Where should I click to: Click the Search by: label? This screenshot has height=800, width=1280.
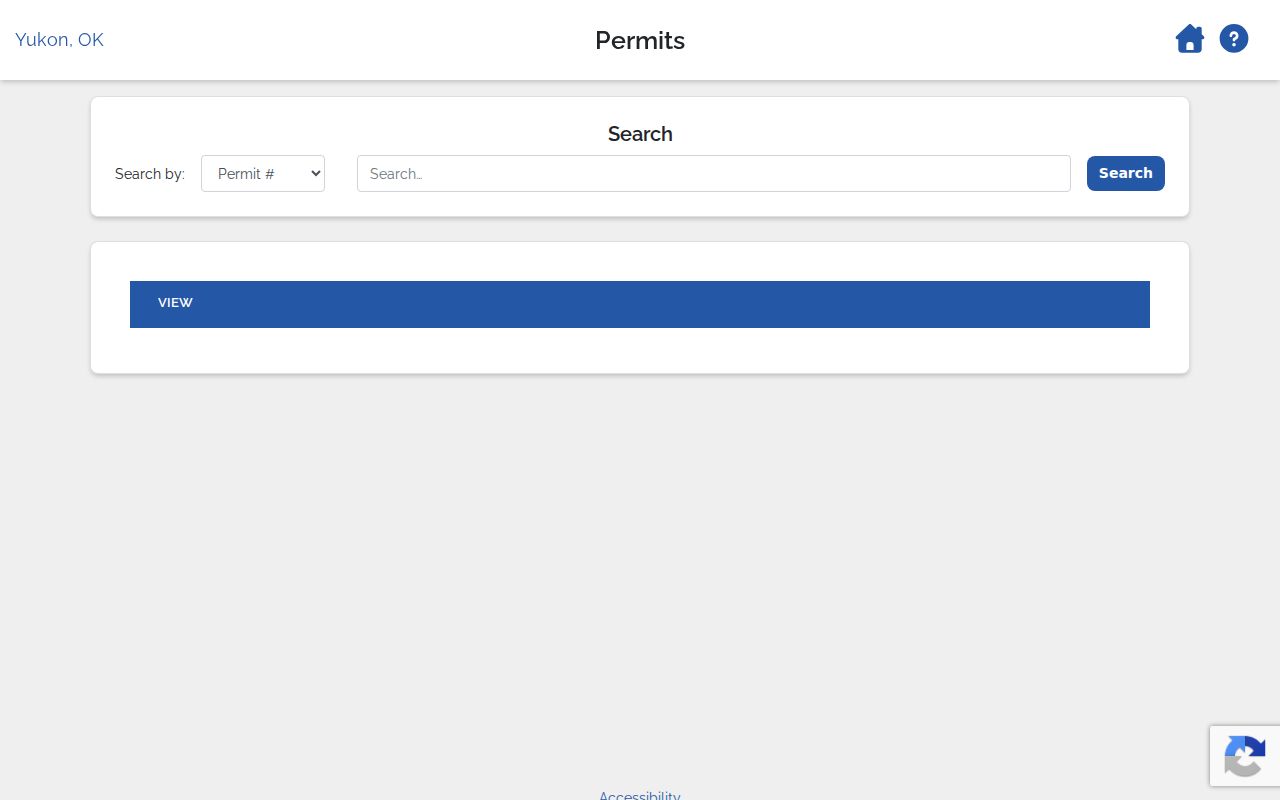(150, 174)
